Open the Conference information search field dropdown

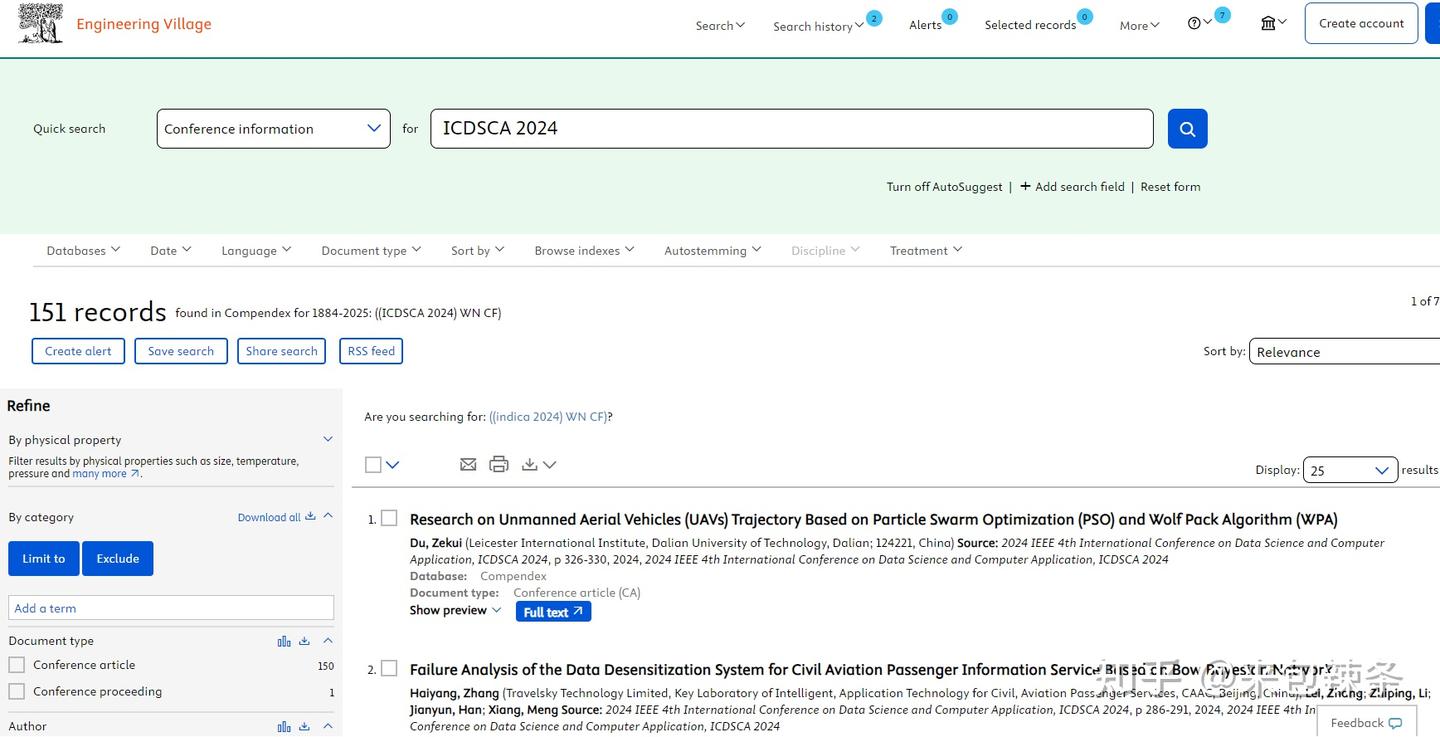(273, 128)
